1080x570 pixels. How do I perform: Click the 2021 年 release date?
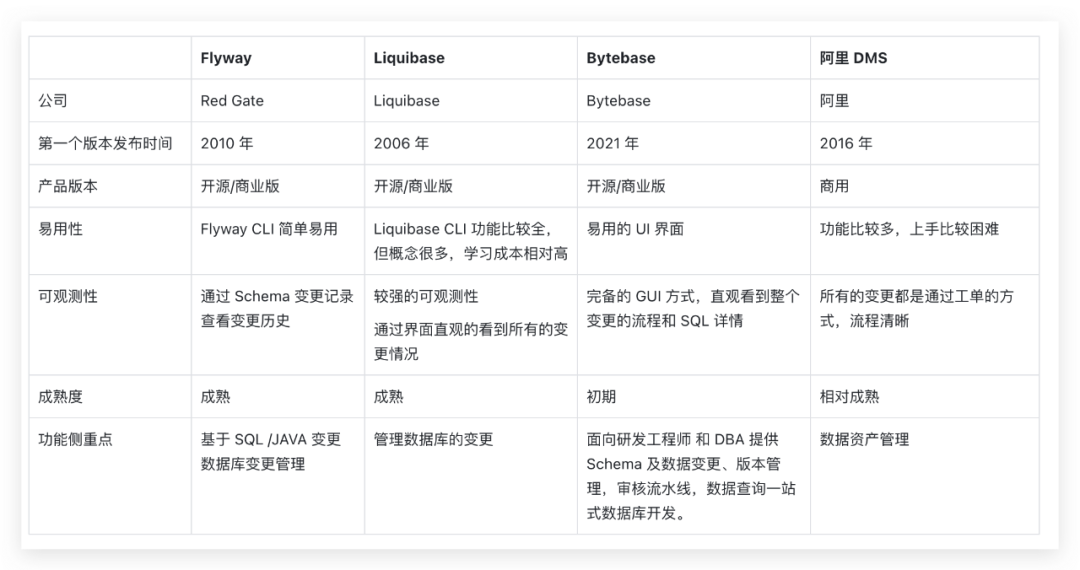612,143
